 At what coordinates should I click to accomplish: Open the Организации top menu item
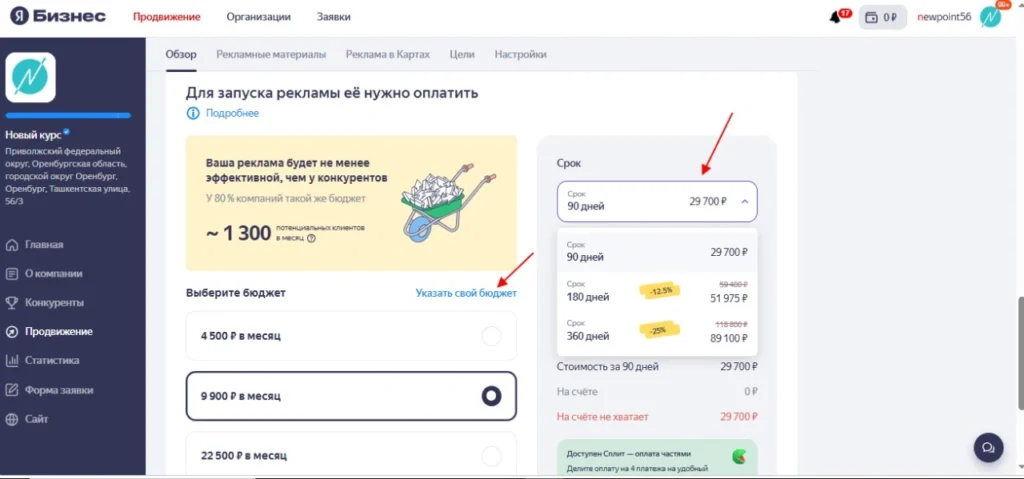(x=259, y=17)
